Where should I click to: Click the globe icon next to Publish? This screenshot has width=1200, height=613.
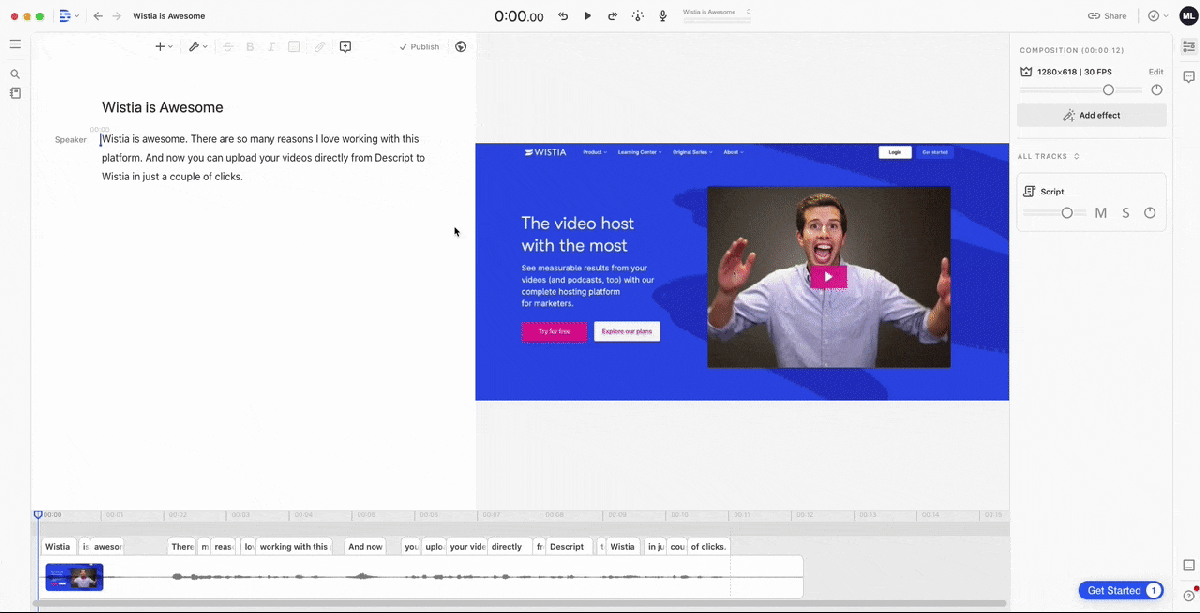(x=460, y=46)
